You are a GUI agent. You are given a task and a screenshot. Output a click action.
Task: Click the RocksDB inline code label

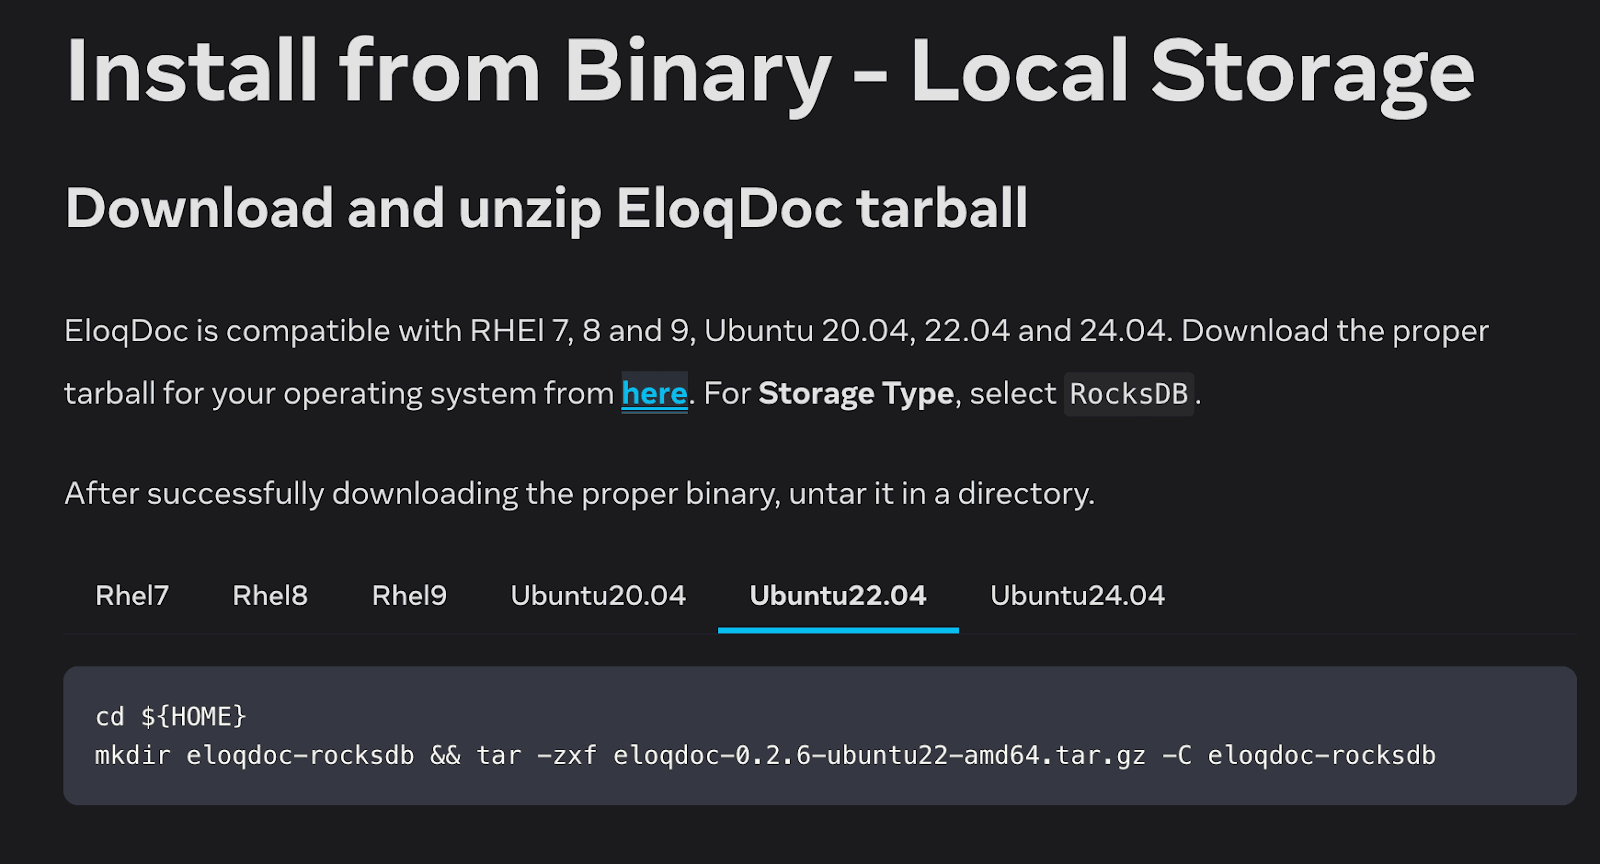point(1129,394)
